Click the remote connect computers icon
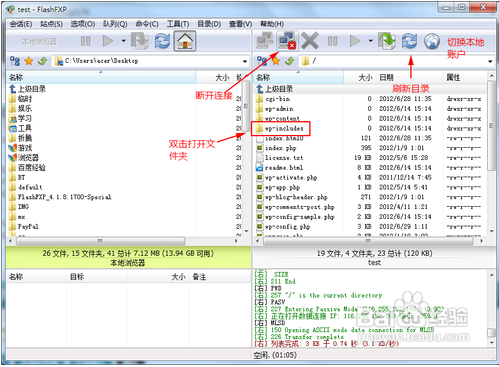499x367 pixels. (264, 41)
